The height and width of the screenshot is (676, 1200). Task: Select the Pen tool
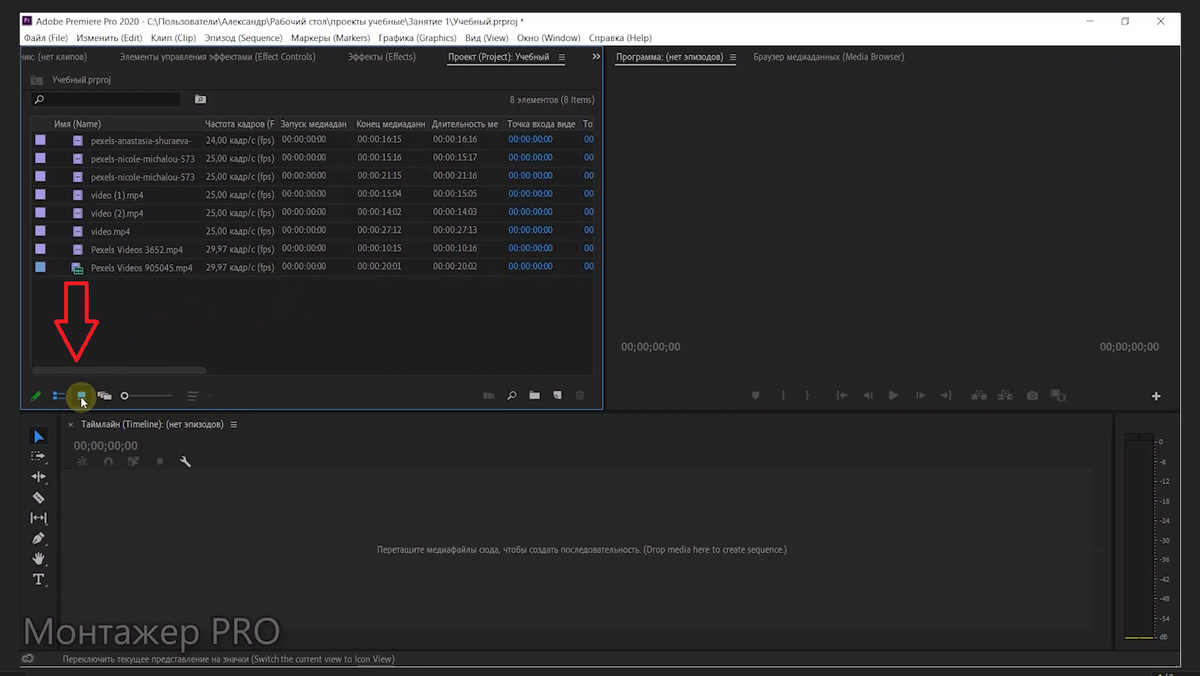coord(38,538)
